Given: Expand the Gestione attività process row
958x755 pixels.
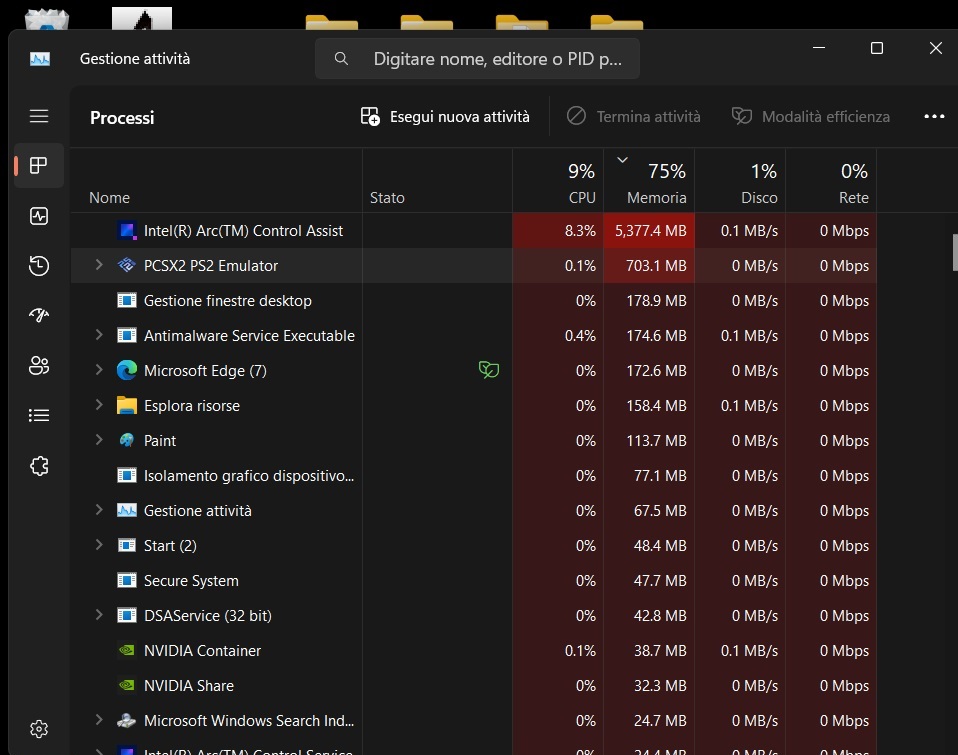Looking at the screenshot, I should pyautogui.click(x=99, y=509).
